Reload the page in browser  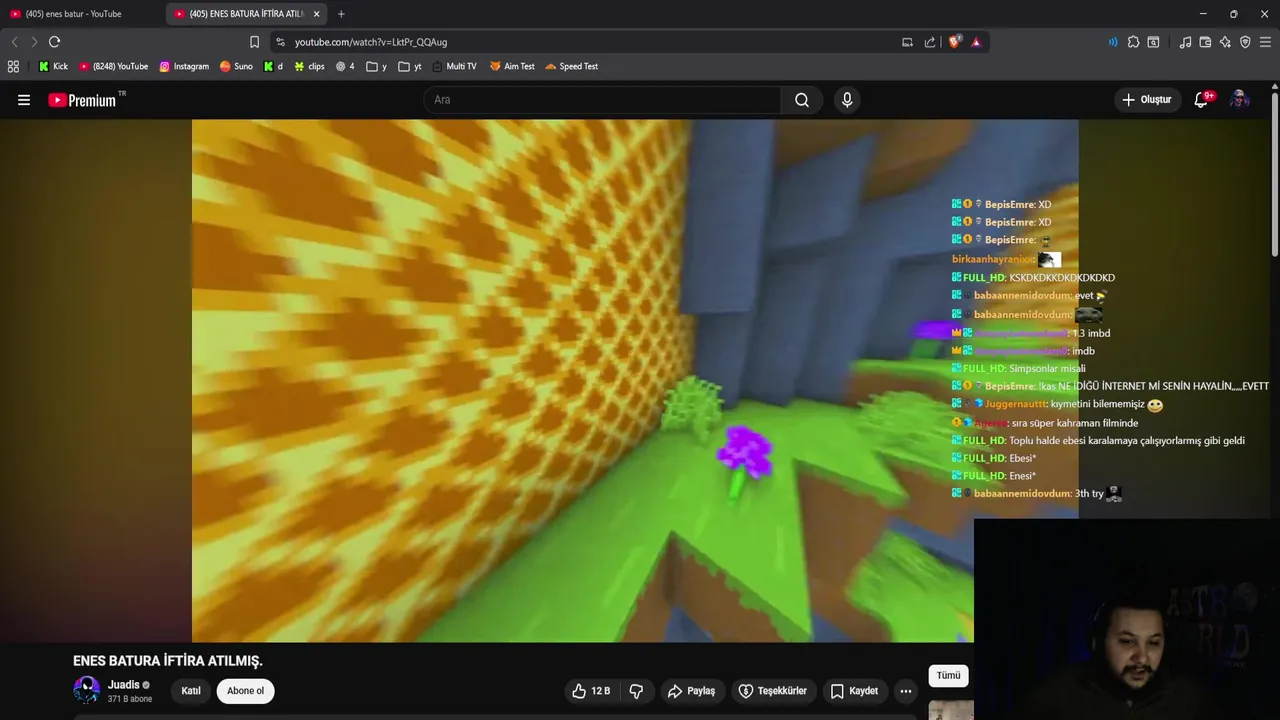[x=54, y=42]
